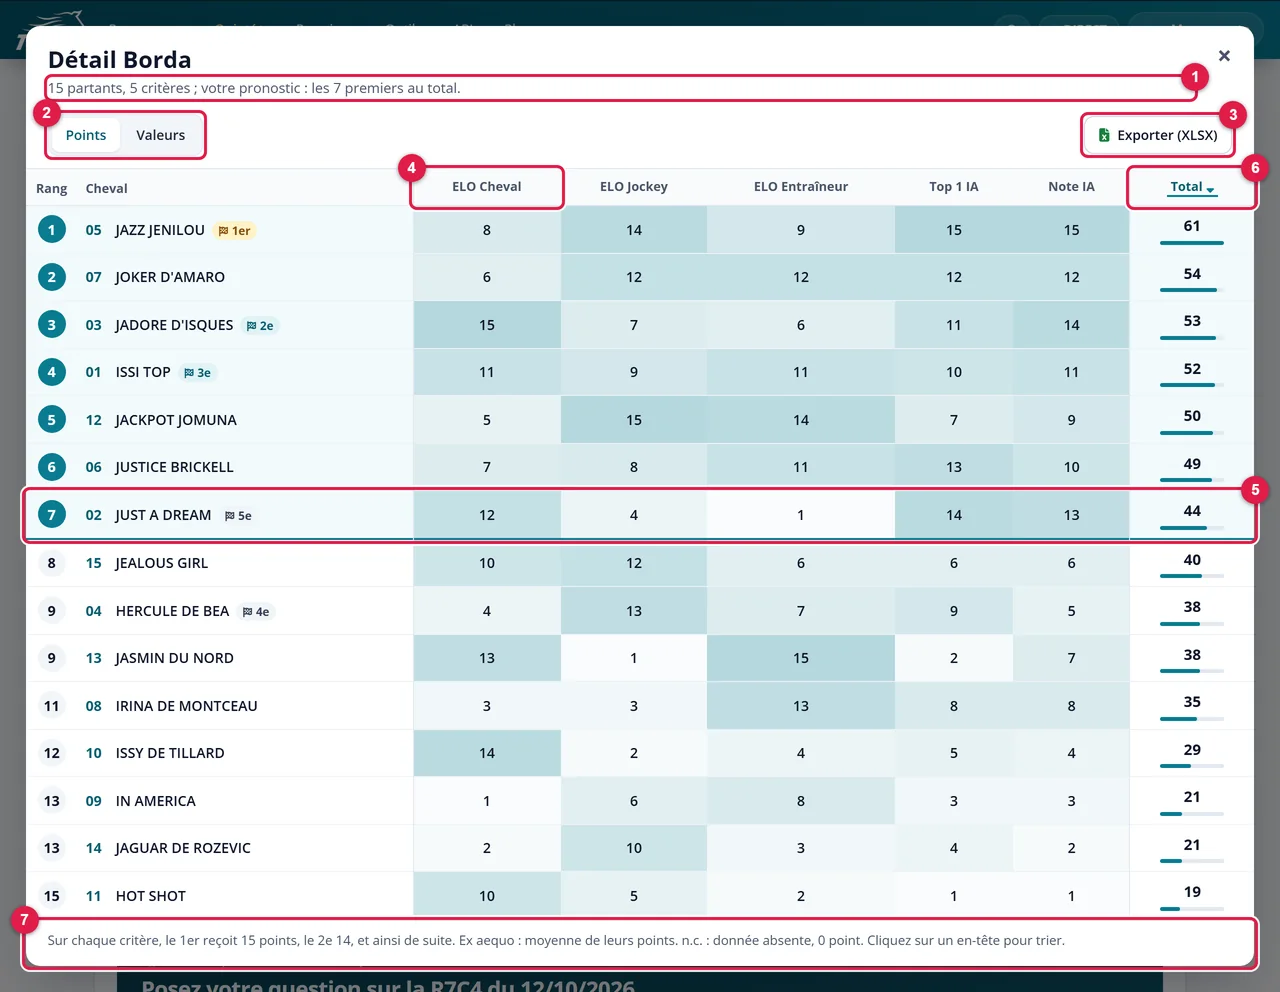The width and height of the screenshot is (1280, 992).
Task: Select horse name JEALOUS GIRL
Action: click(x=162, y=563)
